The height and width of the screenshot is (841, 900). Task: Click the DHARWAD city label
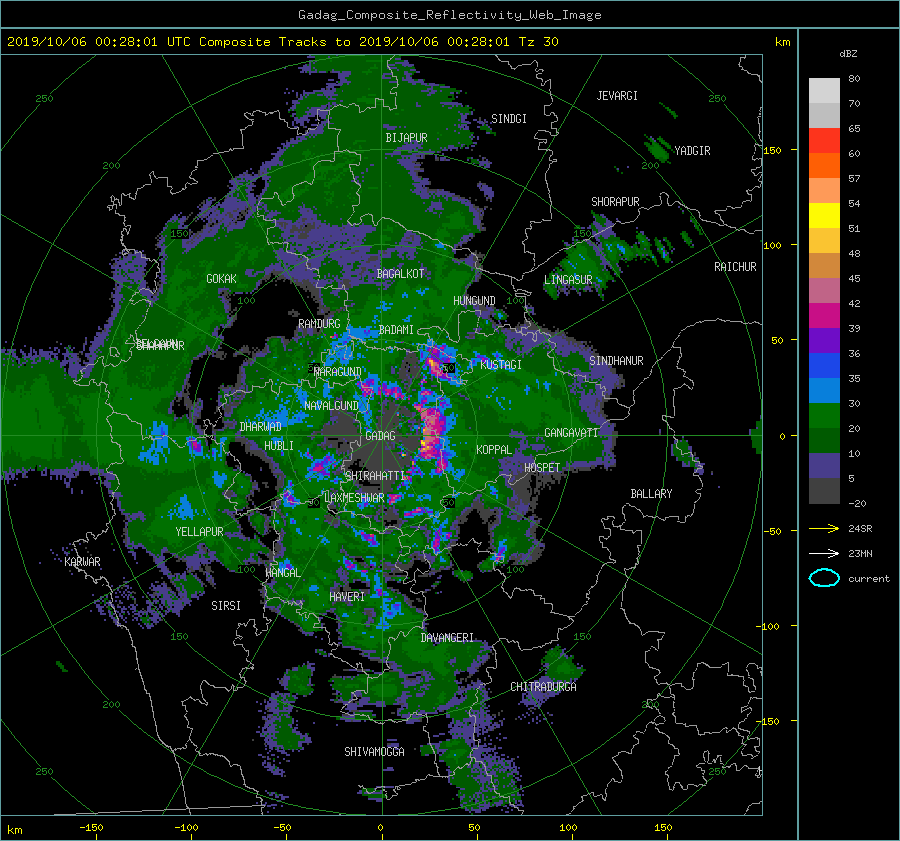[261, 427]
